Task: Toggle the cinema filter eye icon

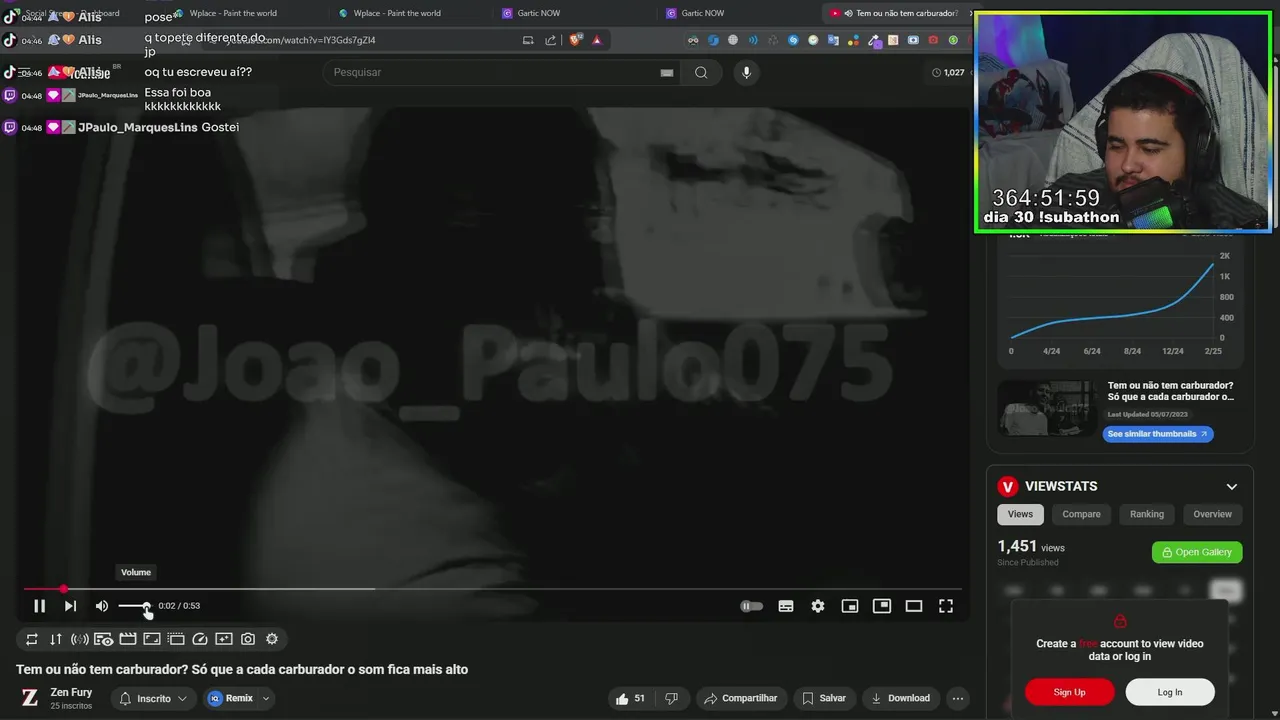Action: [x=104, y=639]
